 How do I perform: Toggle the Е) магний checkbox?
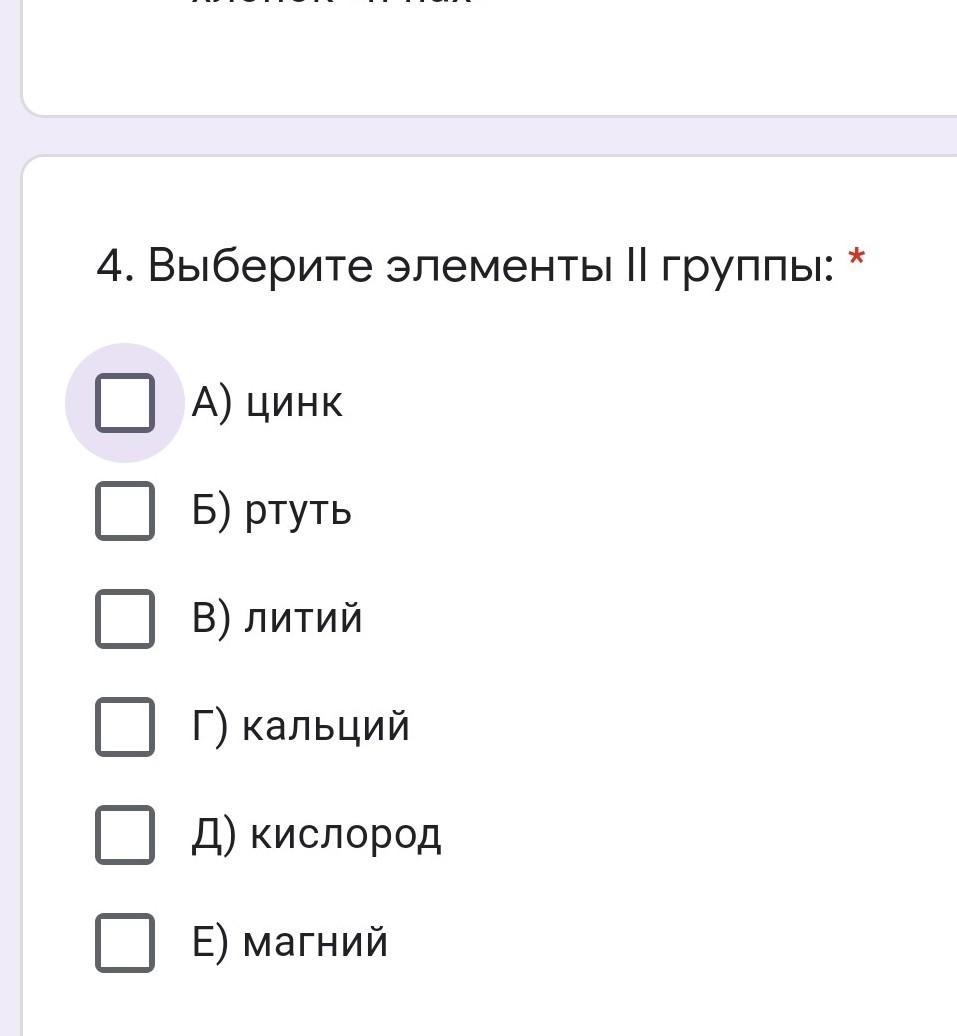[x=125, y=942]
